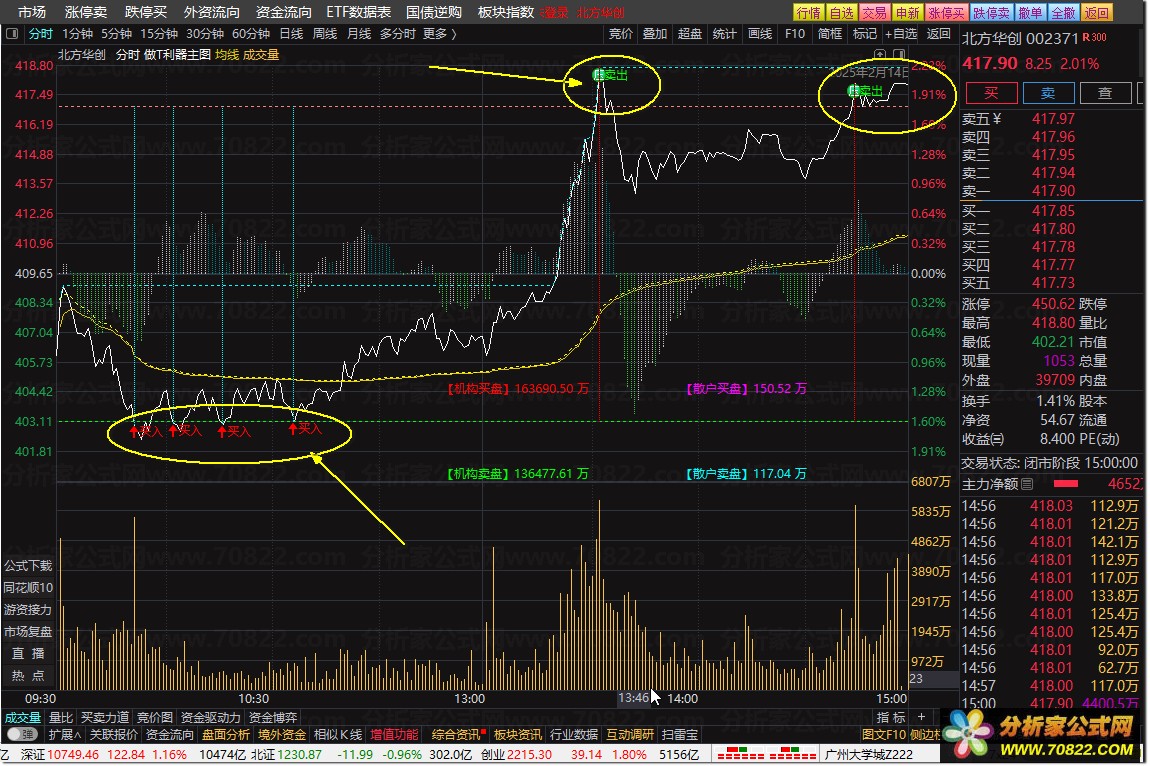Click the 超盘 toolbar item
The width and height of the screenshot is (1150, 766).
click(689, 34)
